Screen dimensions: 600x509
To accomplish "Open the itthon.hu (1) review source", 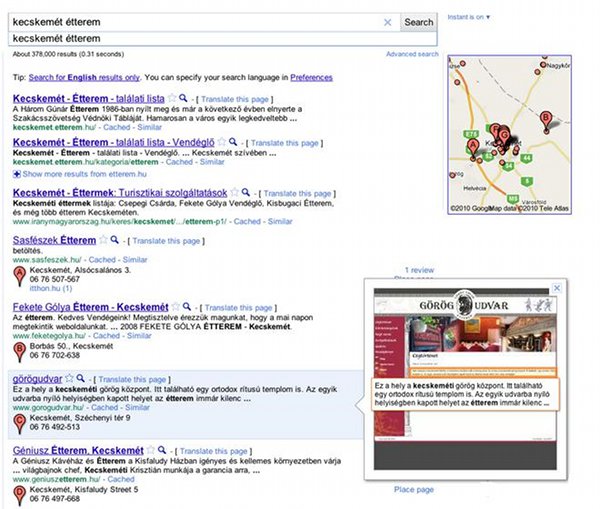I will click(x=51, y=288).
